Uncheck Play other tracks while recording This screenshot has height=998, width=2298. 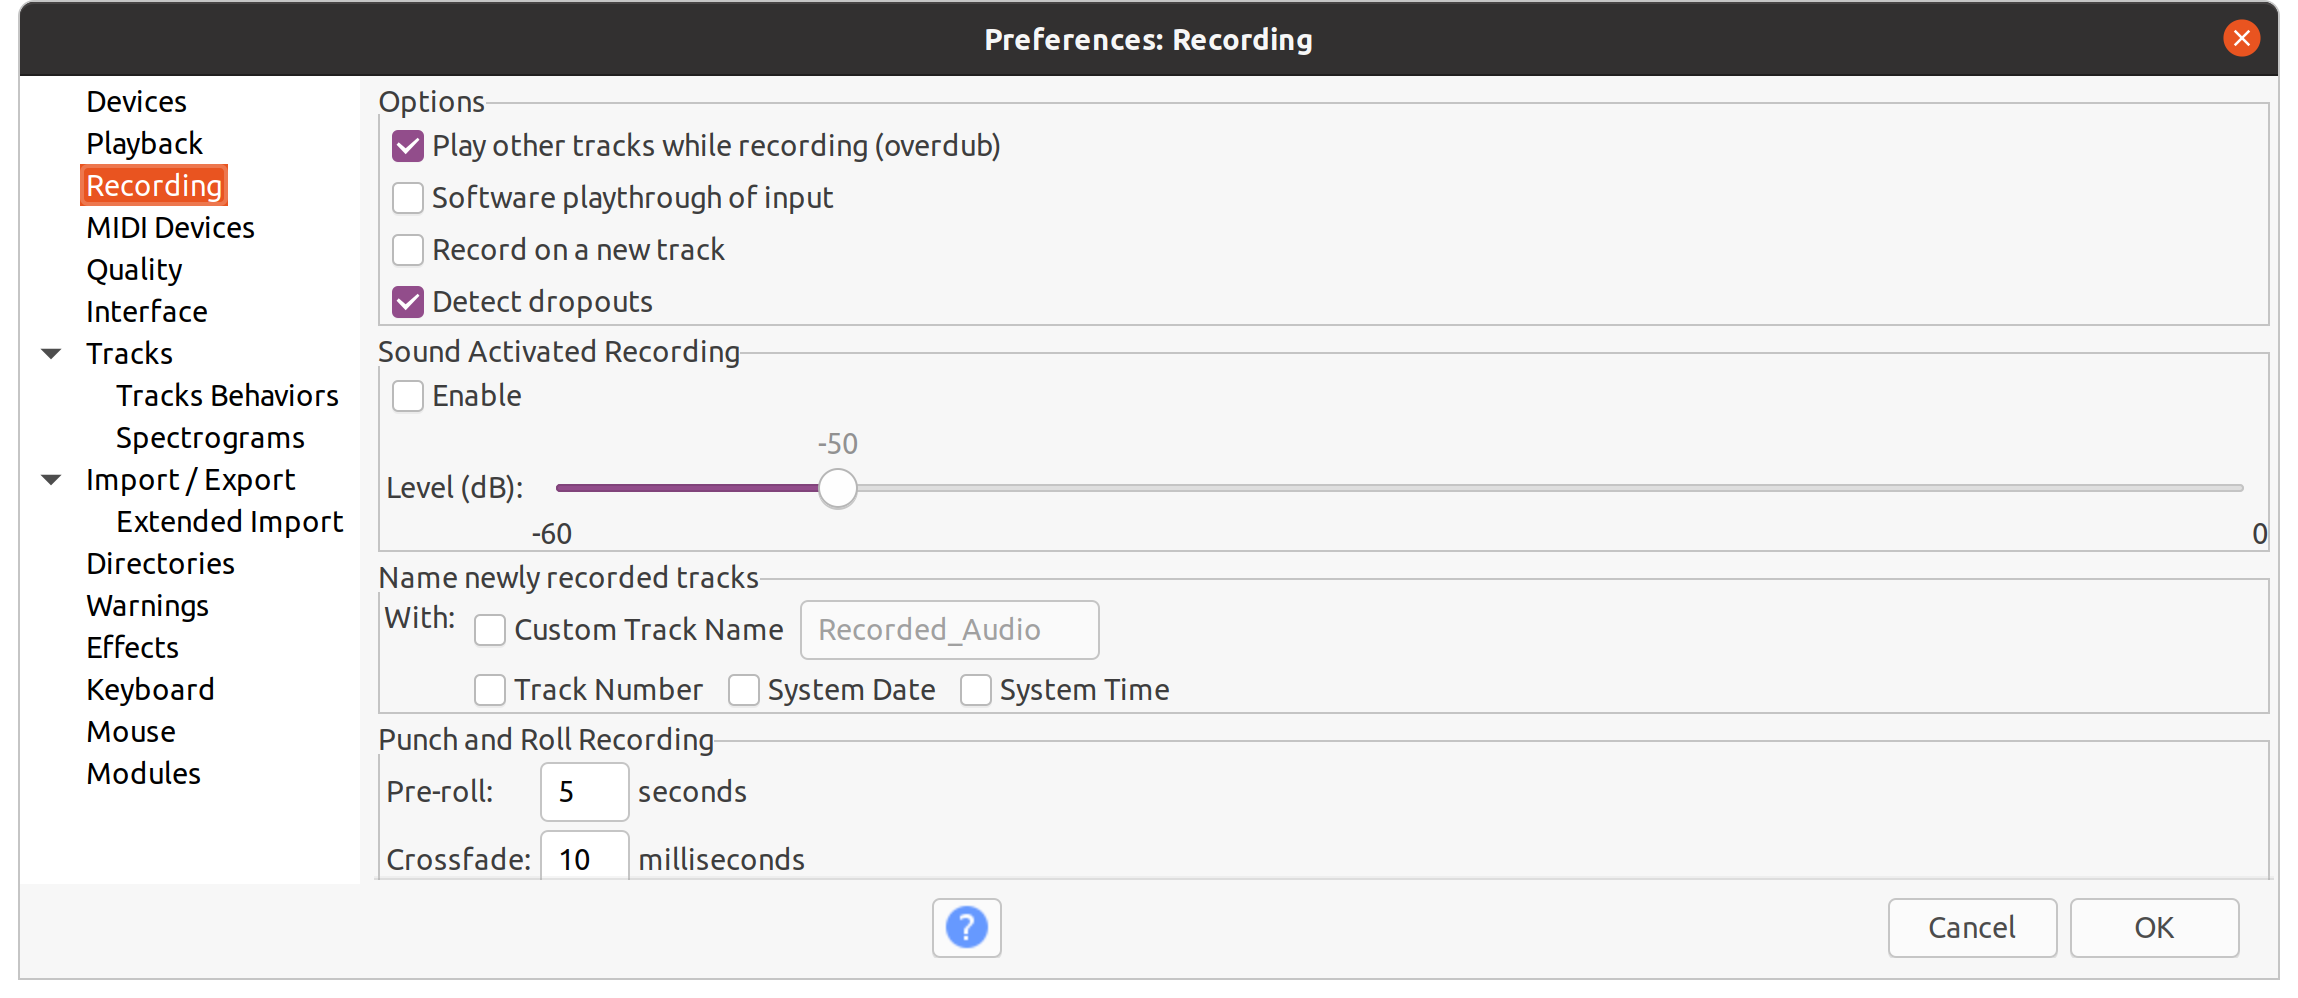point(408,146)
